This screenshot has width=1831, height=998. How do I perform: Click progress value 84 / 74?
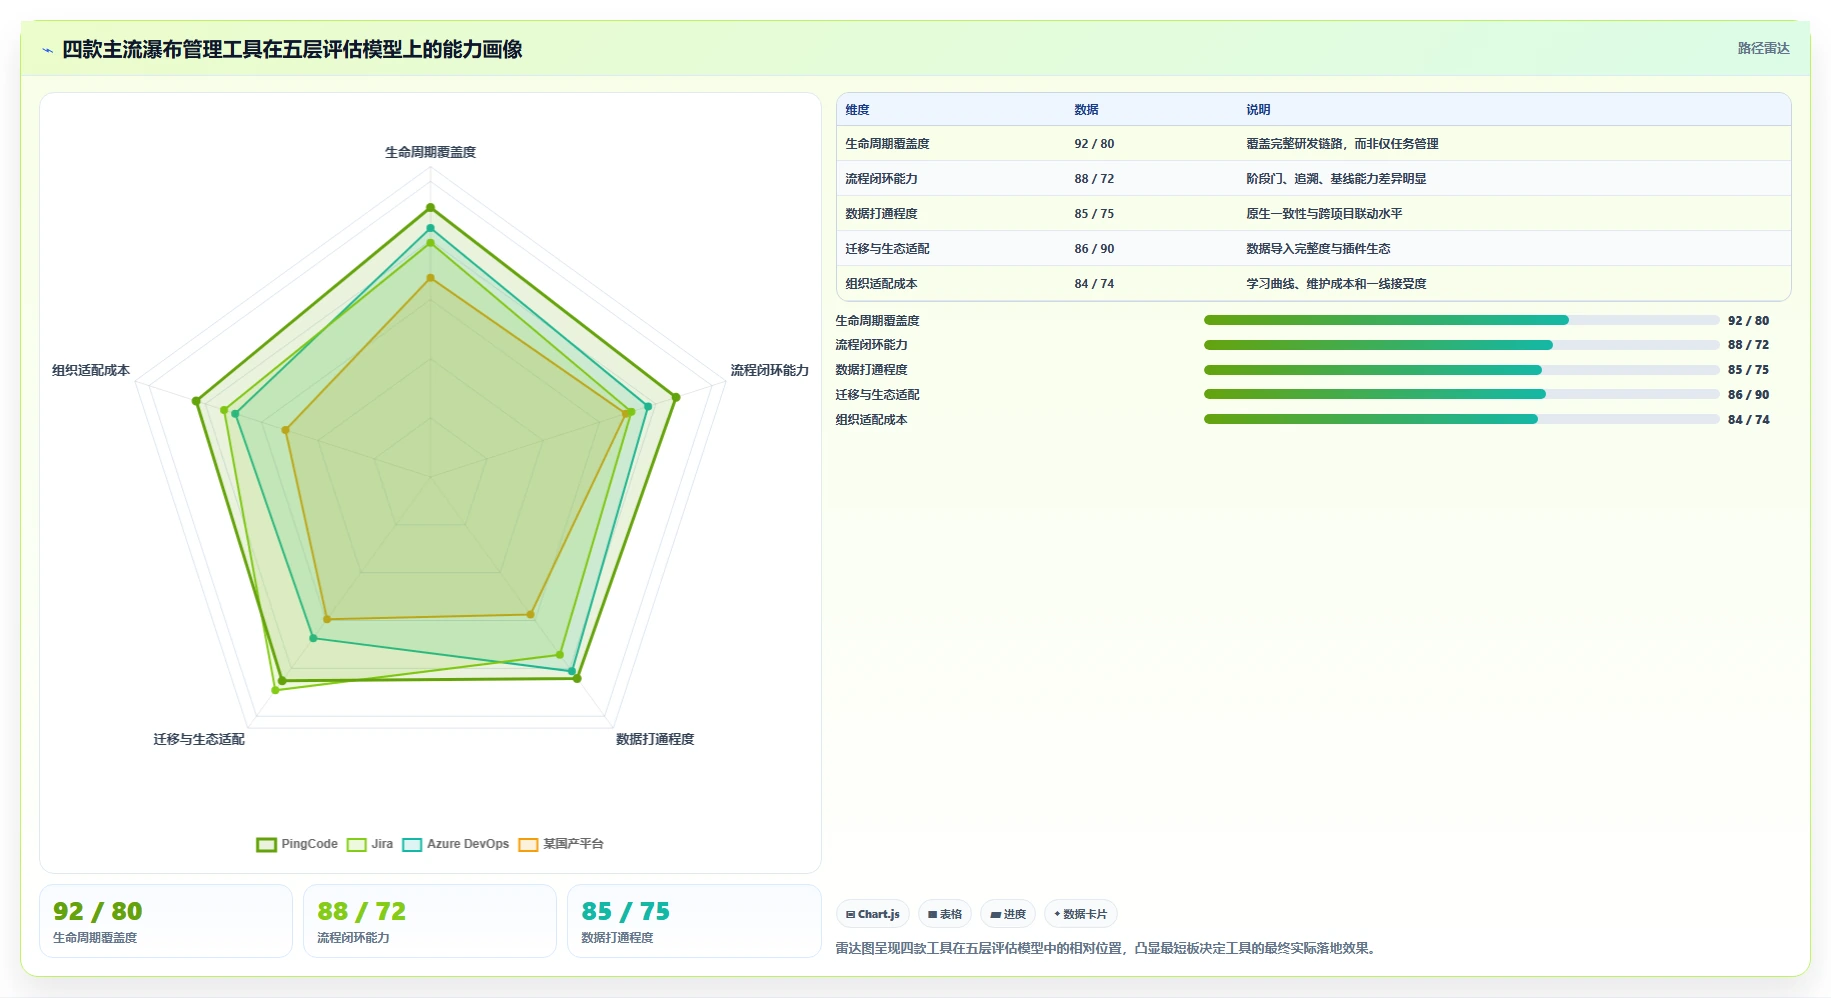point(1748,420)
